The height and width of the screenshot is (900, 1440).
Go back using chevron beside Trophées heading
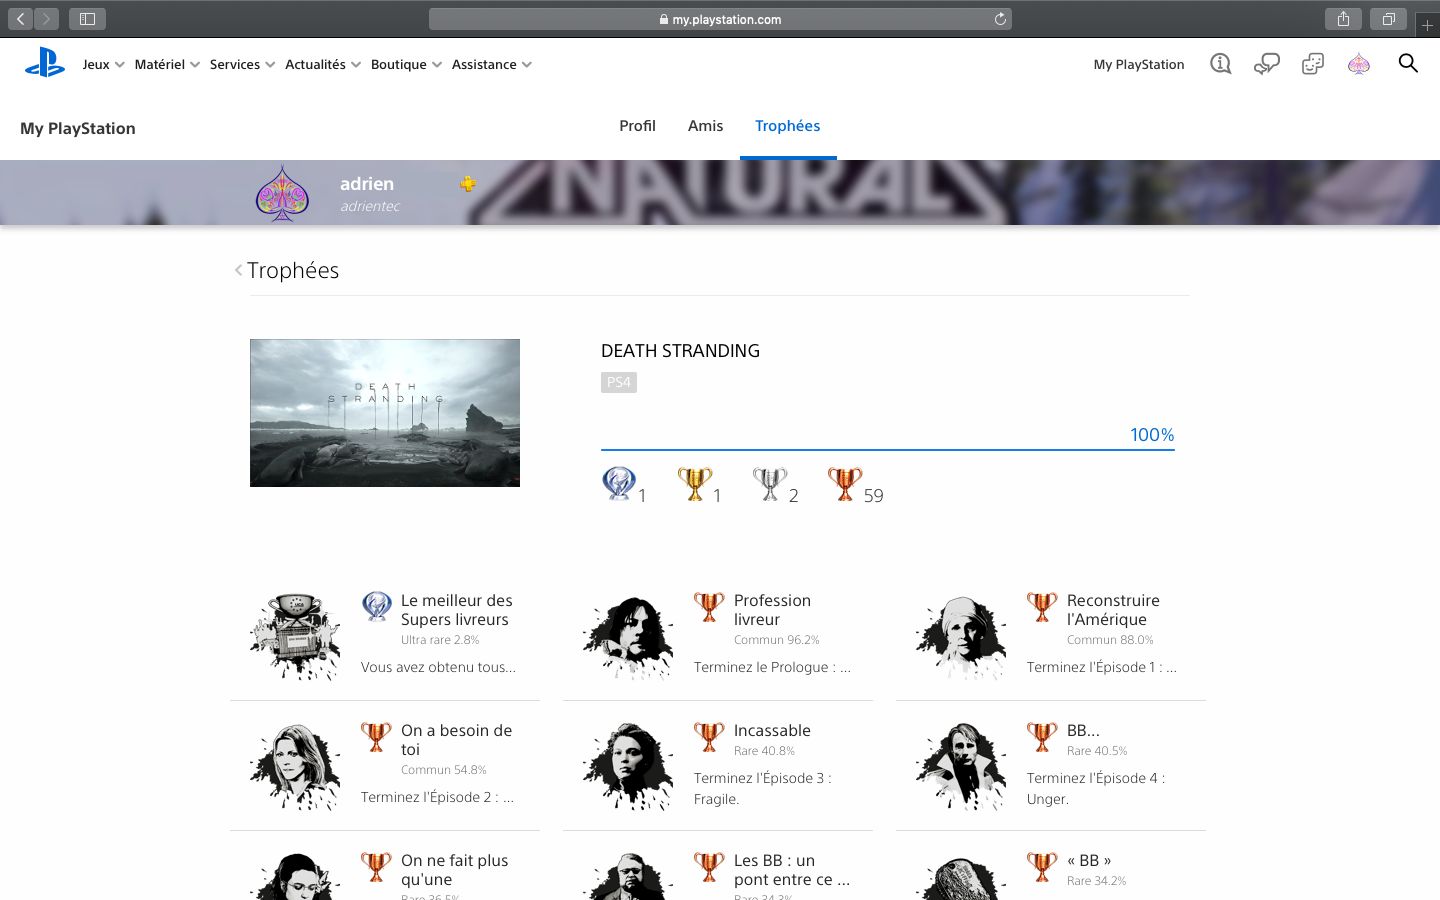[x=238, y=270]
